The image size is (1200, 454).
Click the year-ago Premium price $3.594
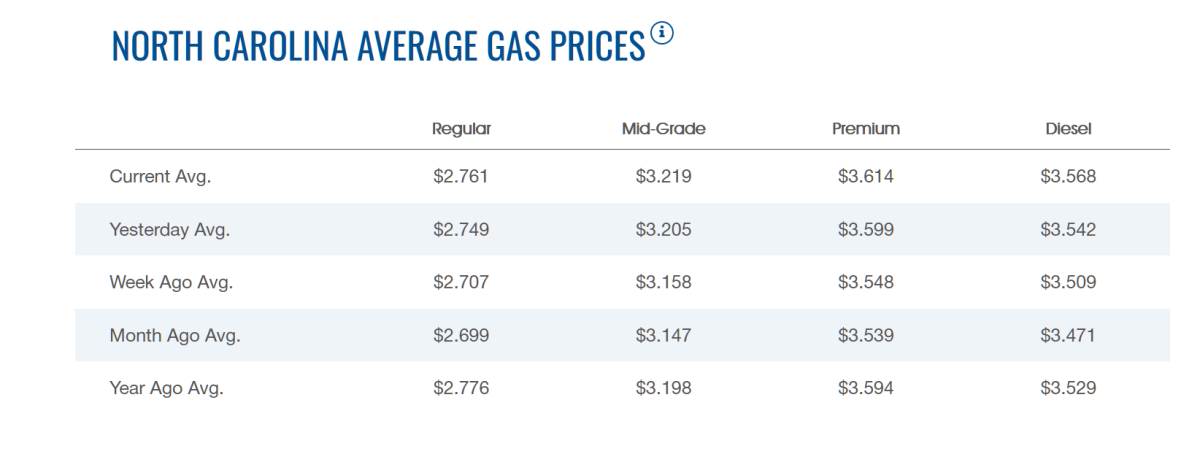coord(866,388)
